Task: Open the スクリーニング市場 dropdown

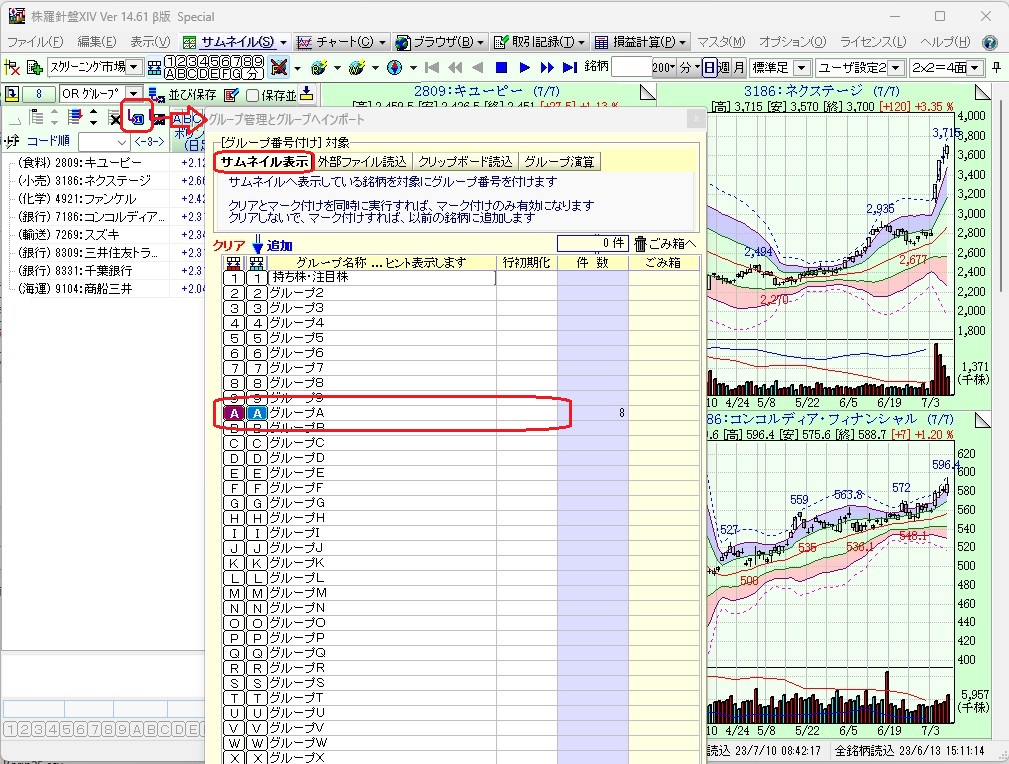Action: click(134, 67)
